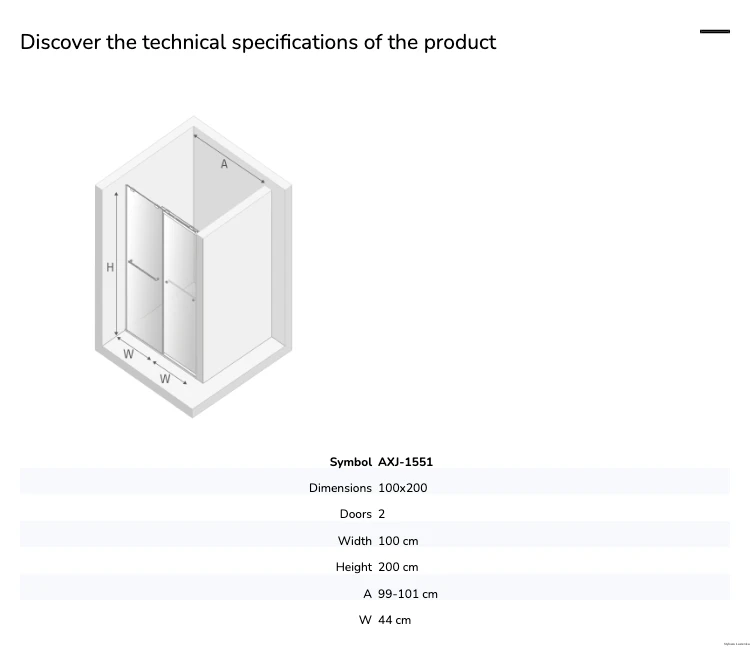Select the Symbol value AXJ-1551
This screenshot has height=647, width=750.
(x=405, y=462)
